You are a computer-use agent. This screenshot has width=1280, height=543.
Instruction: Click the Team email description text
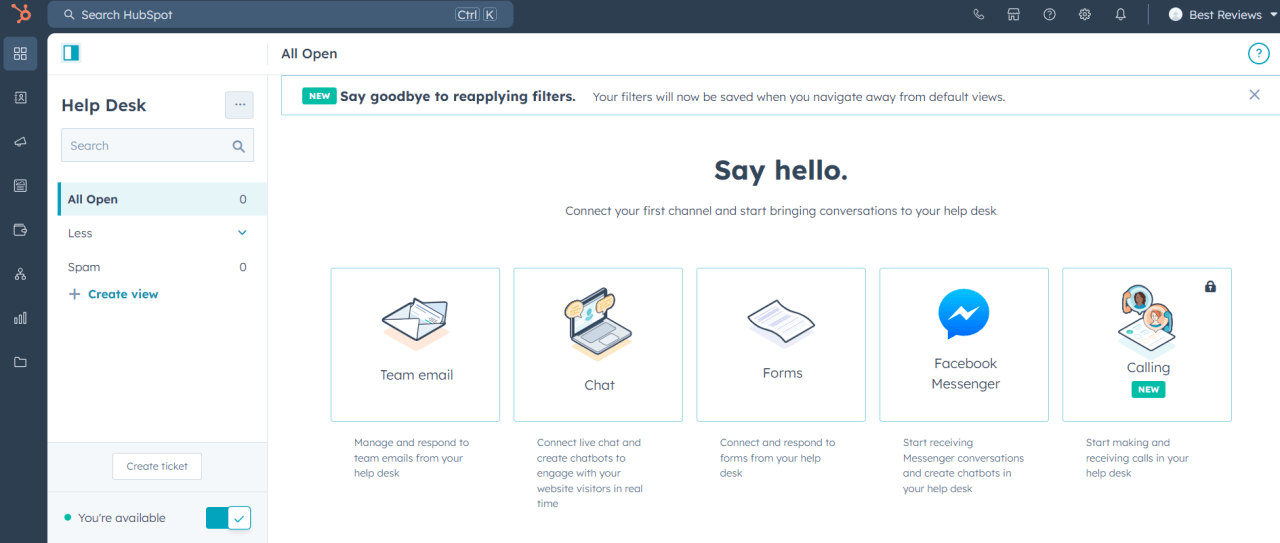click(409, 458)
